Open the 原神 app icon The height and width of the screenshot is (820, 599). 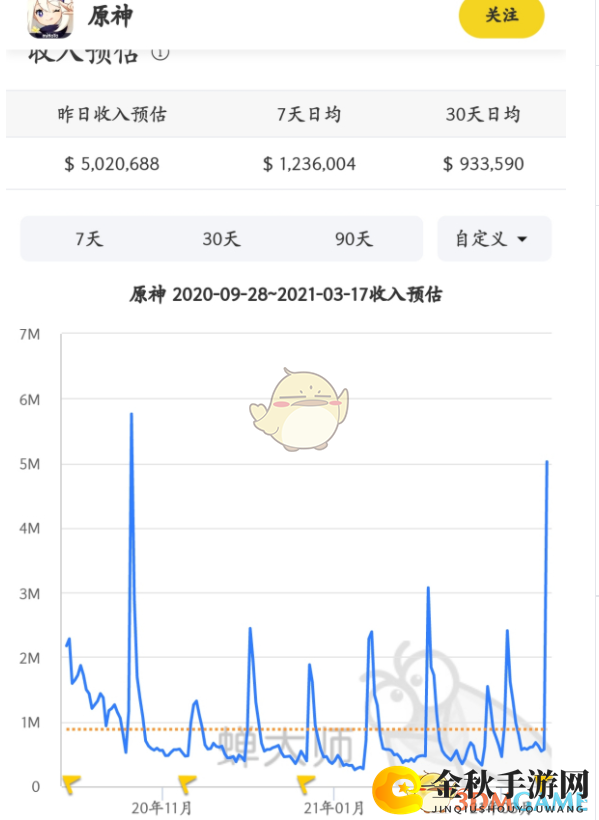pyautogui.click(x=50, y=19)
